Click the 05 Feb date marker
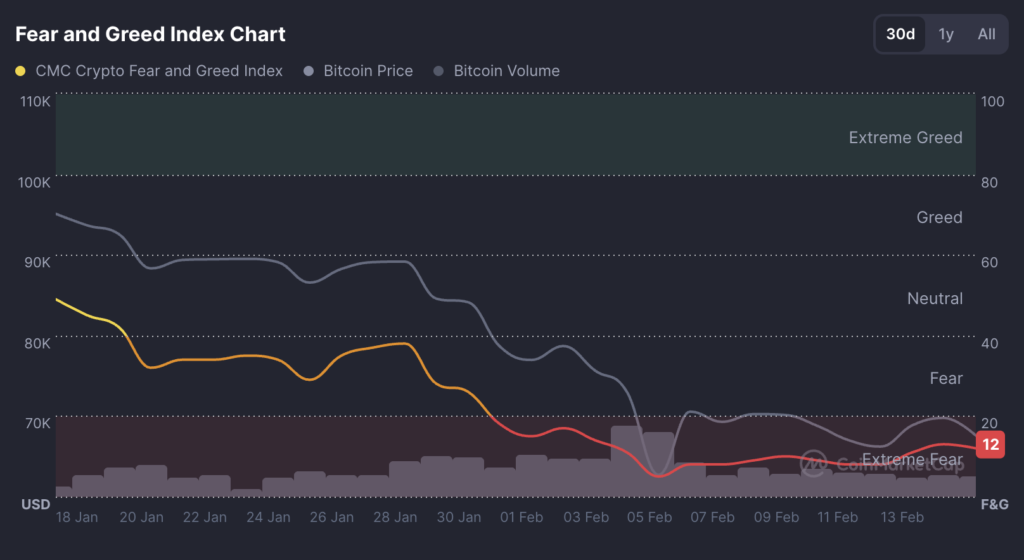1024x560 pixels. (x=649, y=517)
